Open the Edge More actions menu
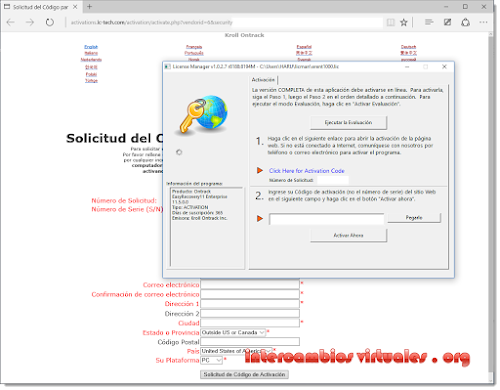The height and width of the screenshot is (390, 500). pyautogui.click(x=483, y=22)
